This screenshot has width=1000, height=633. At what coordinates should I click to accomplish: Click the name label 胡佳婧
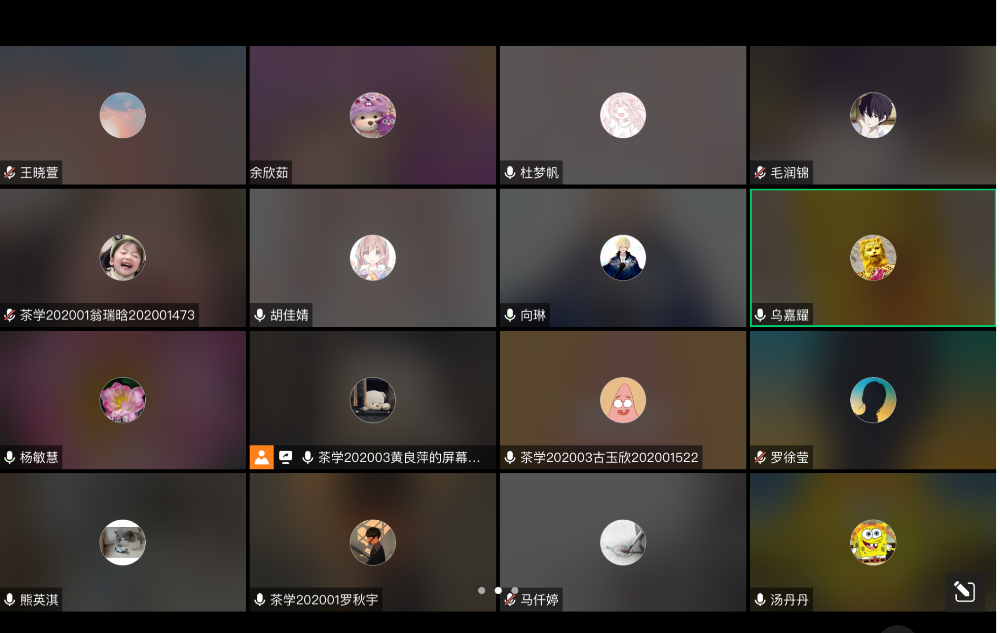click(289, 315)
